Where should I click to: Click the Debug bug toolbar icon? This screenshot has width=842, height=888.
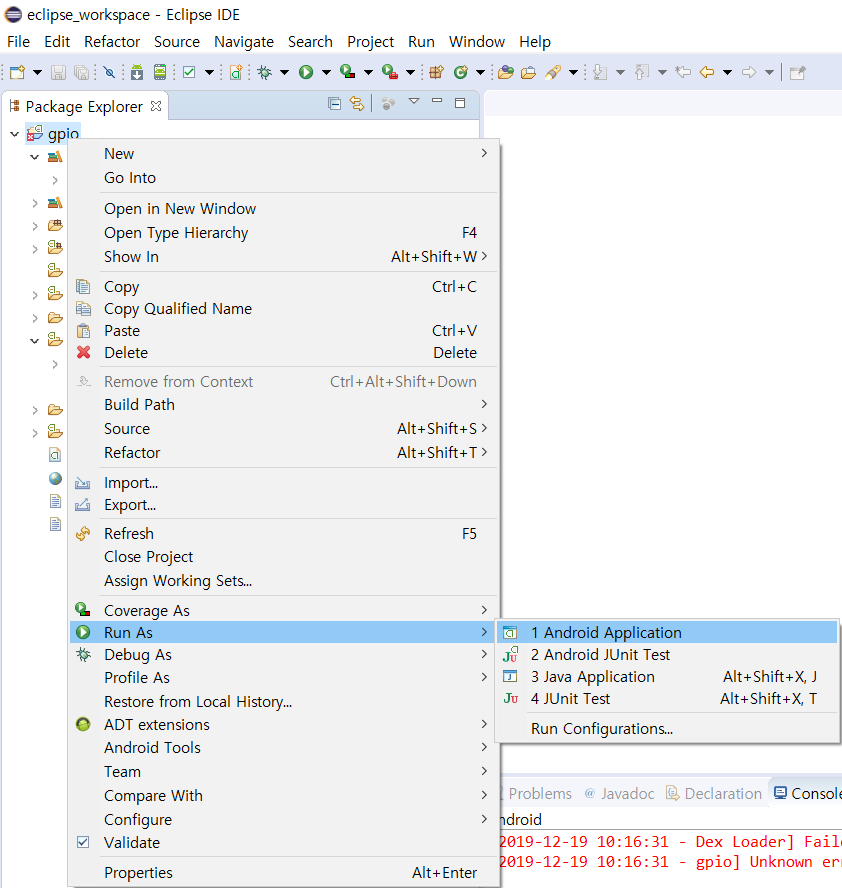264,72
